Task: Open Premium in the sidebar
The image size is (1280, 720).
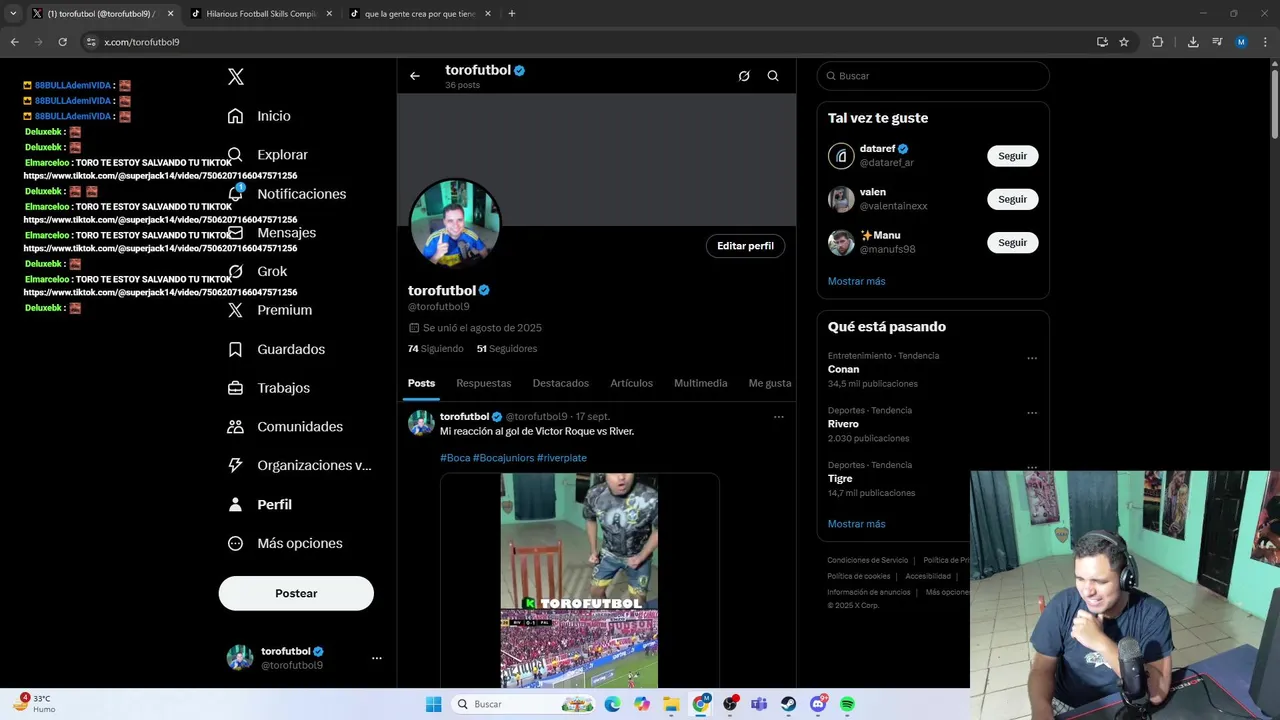Action: coord(270,310)
